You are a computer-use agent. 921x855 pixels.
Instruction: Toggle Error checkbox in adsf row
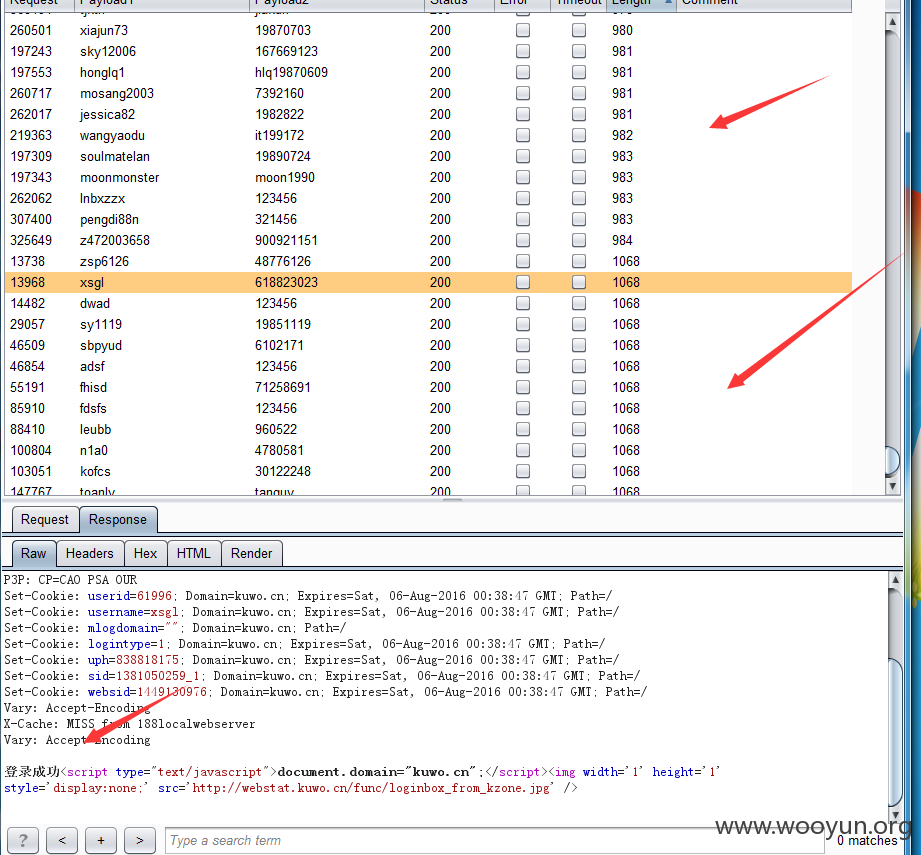coord(523,366)
